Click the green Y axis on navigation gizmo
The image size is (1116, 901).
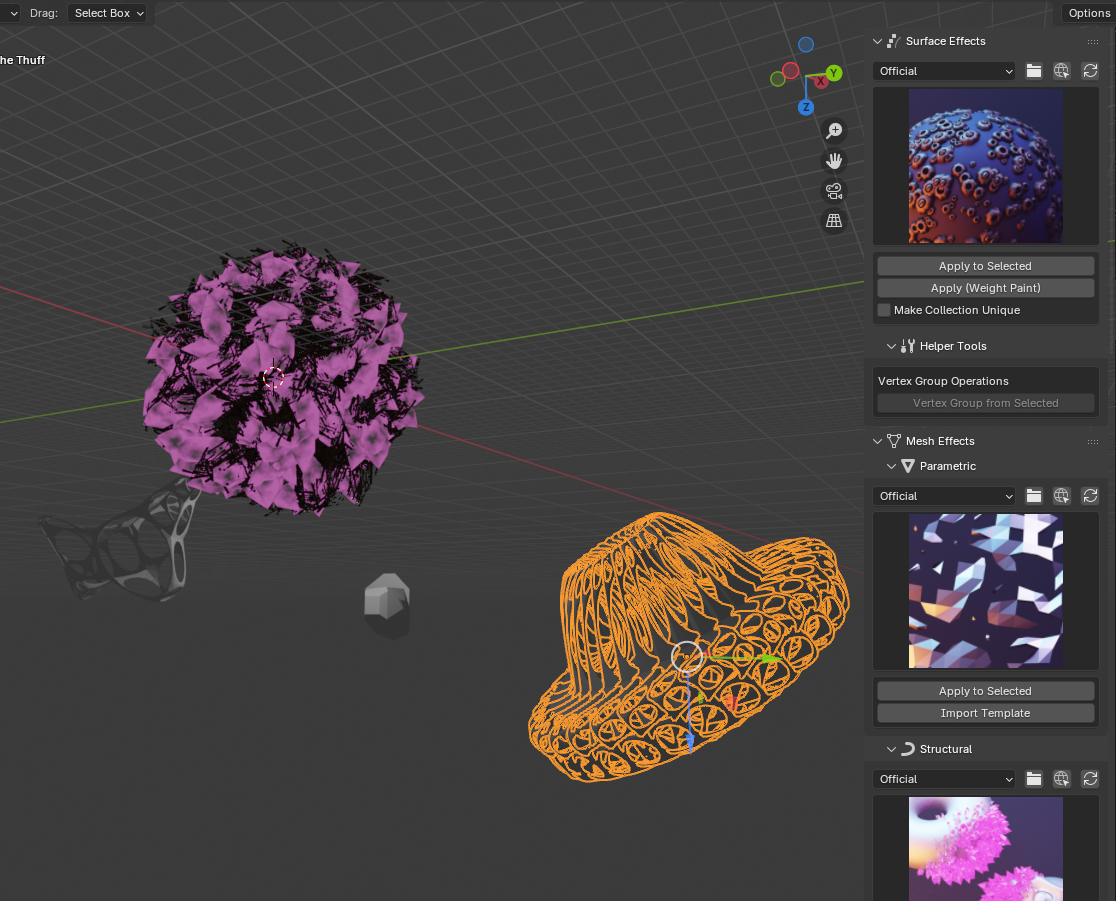tap(834, 73)
